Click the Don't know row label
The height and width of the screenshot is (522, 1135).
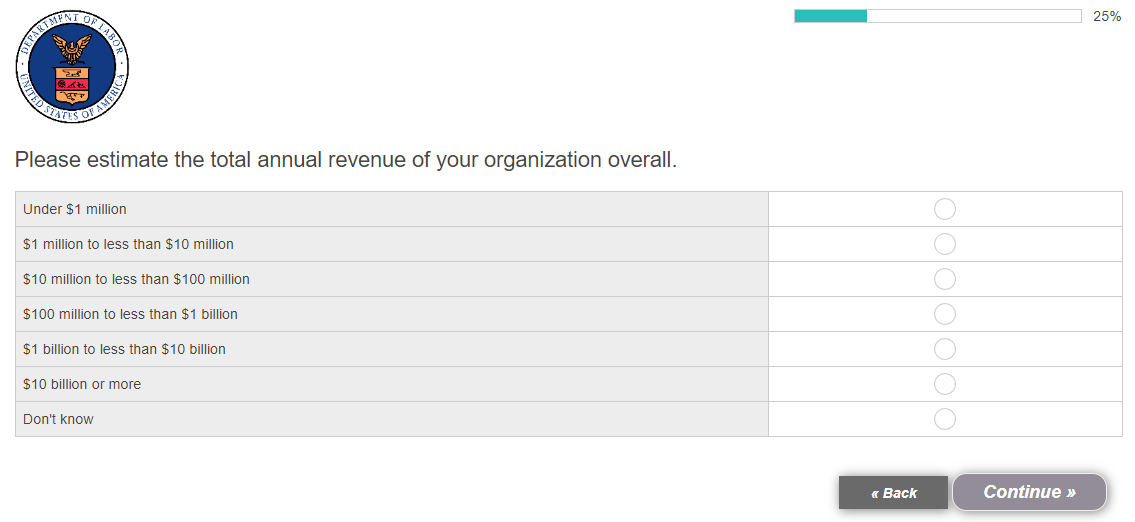pos(58,419)
